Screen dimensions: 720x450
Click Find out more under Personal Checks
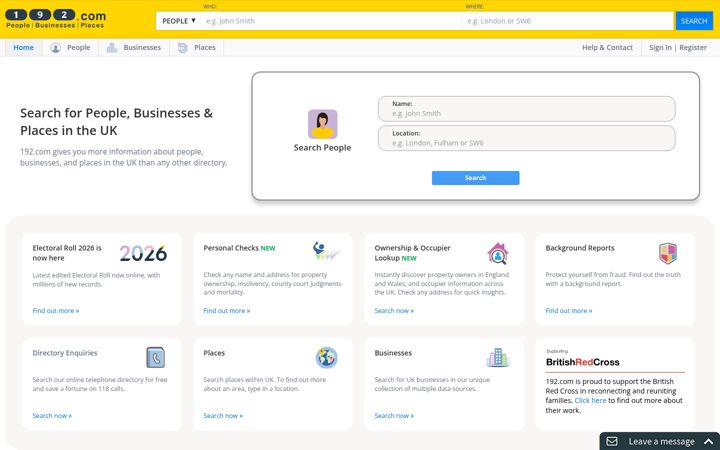click(x=227, y=311)
